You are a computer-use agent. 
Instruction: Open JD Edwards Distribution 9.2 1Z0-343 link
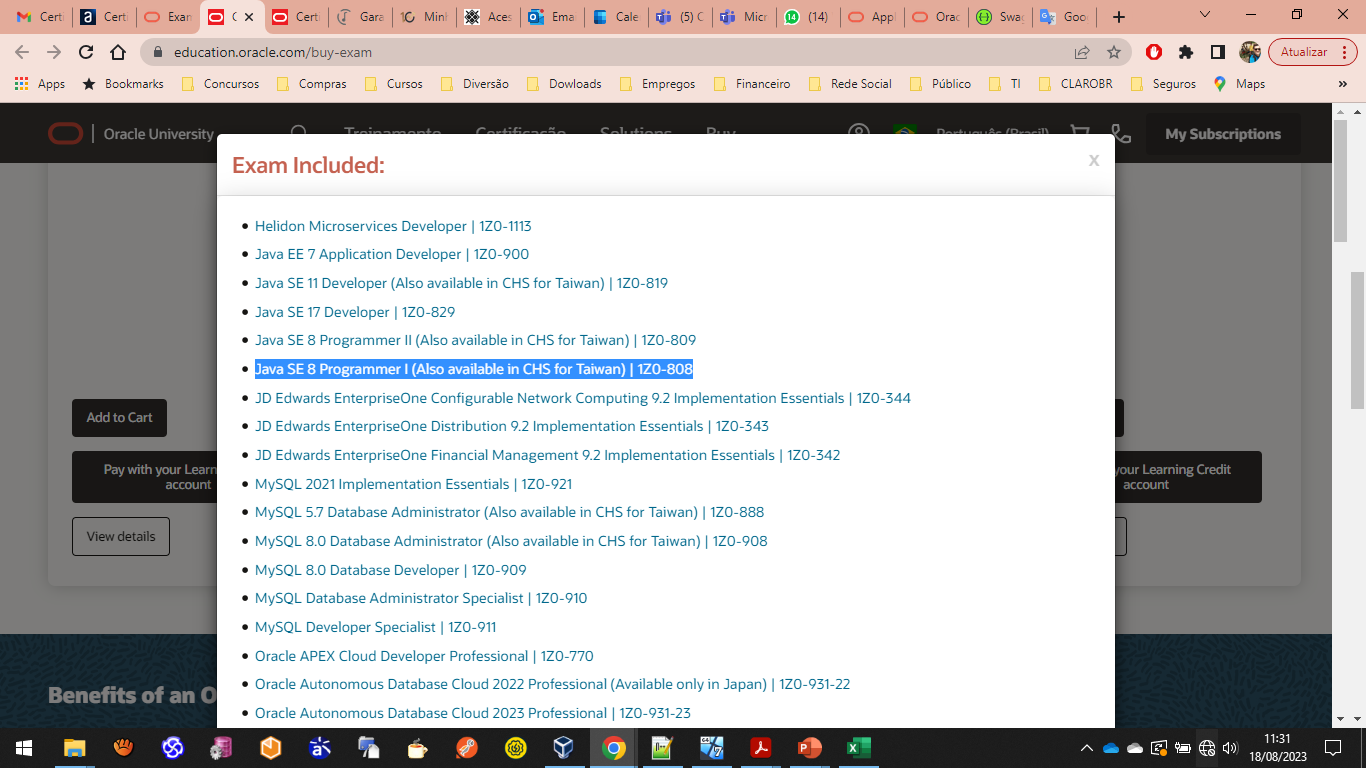(512, 426)
